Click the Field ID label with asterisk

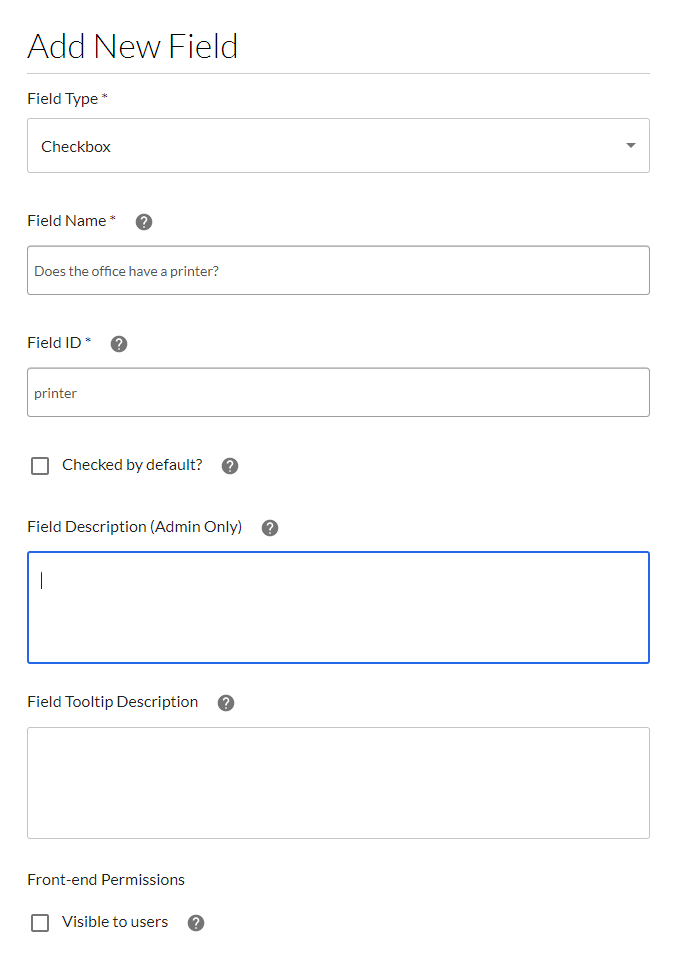point(58,342)
